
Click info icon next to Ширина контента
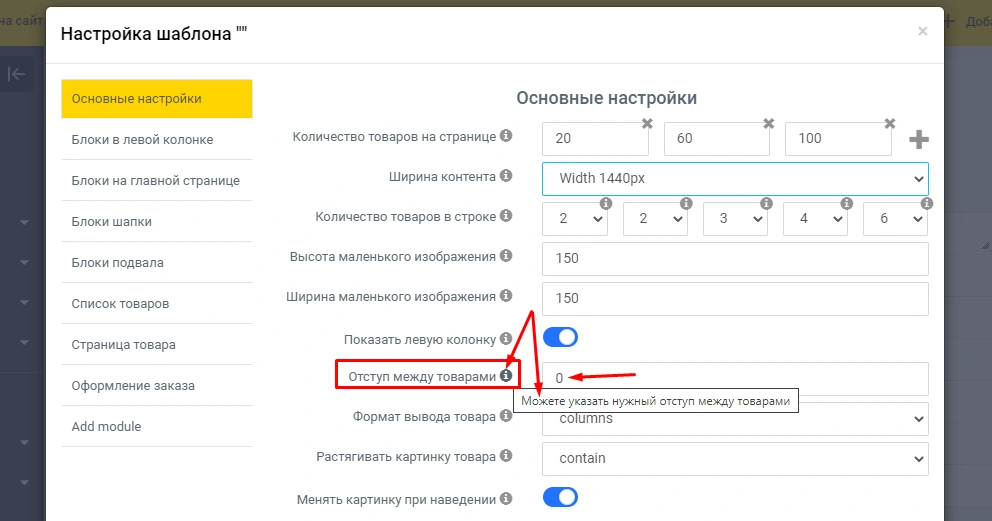click(x=506, y=176)
